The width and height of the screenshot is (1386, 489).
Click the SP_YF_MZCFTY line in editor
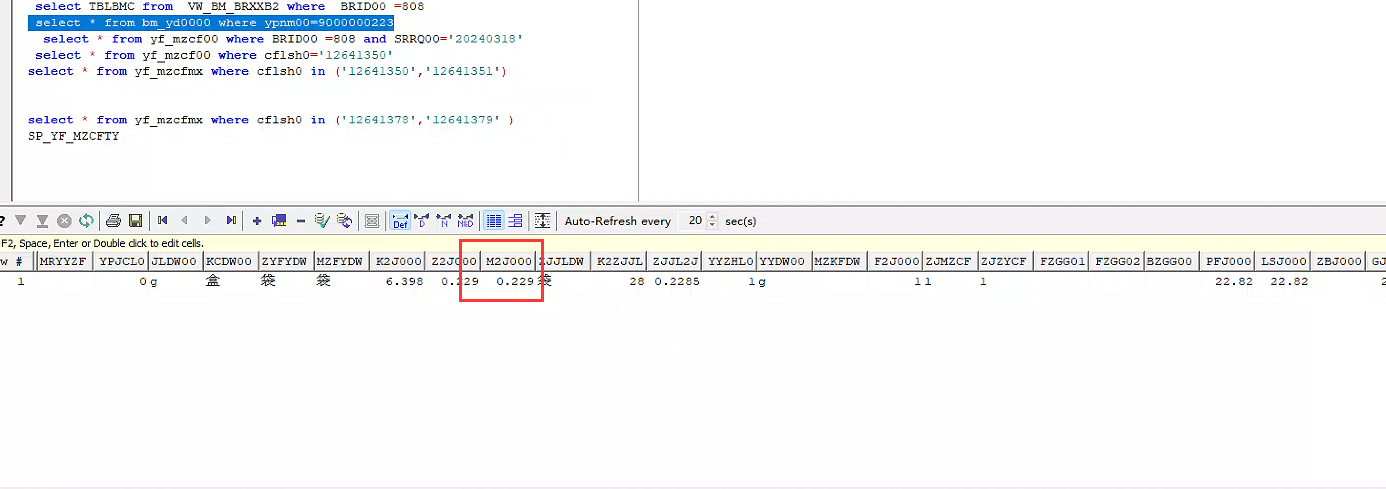(73, 136)
